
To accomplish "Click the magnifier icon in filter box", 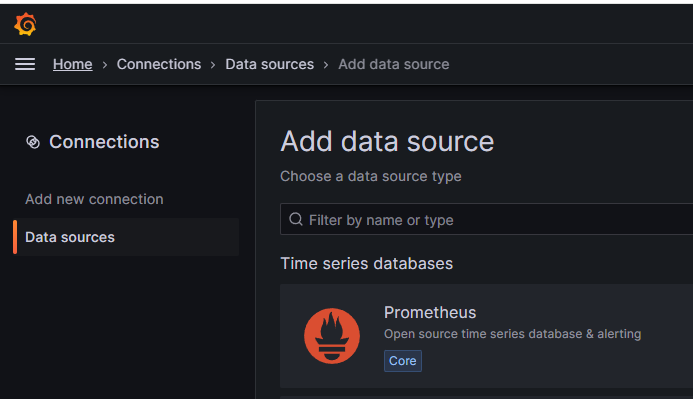I will [296, 219].
